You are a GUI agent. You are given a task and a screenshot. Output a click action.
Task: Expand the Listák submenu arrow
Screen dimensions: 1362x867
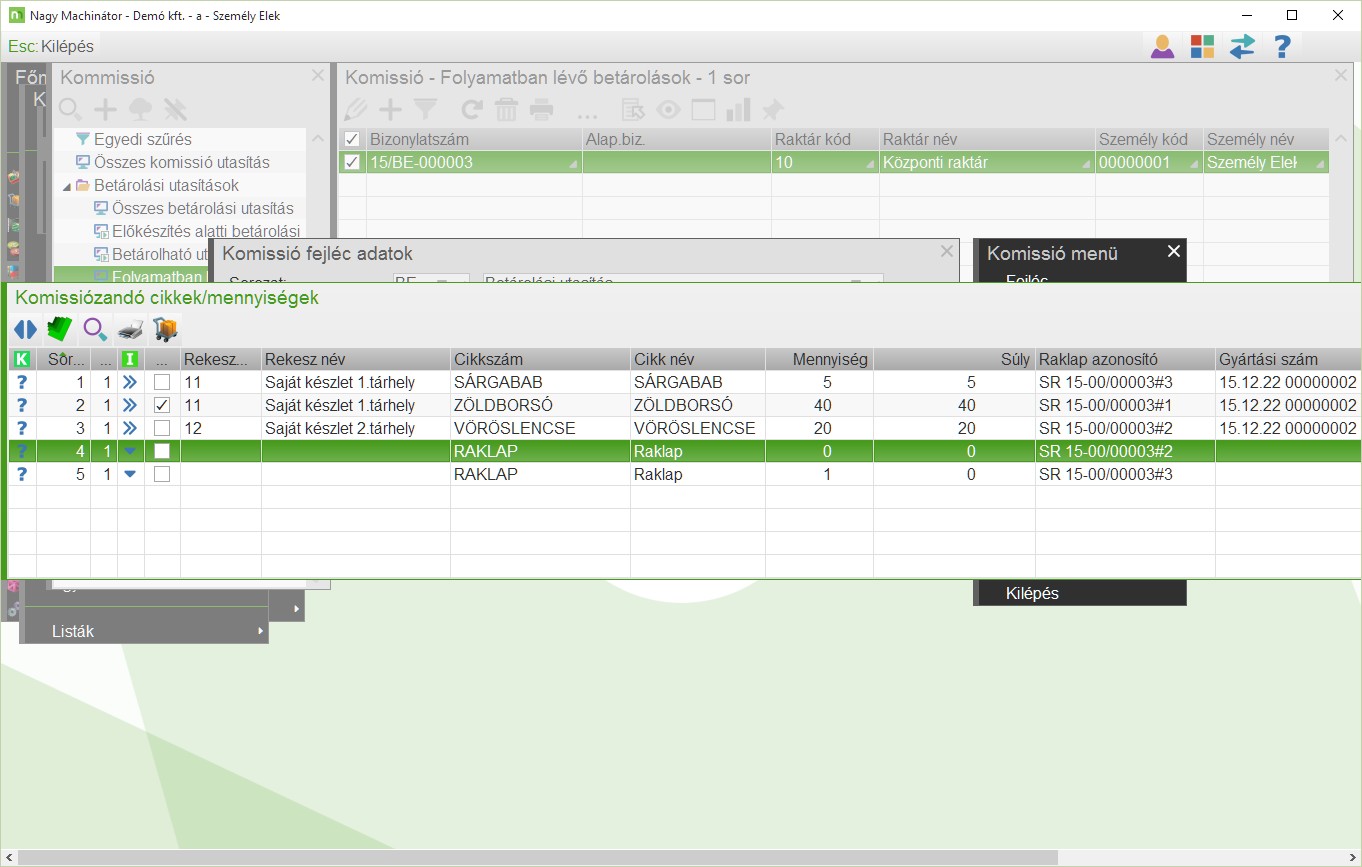(x=261, y=631)
